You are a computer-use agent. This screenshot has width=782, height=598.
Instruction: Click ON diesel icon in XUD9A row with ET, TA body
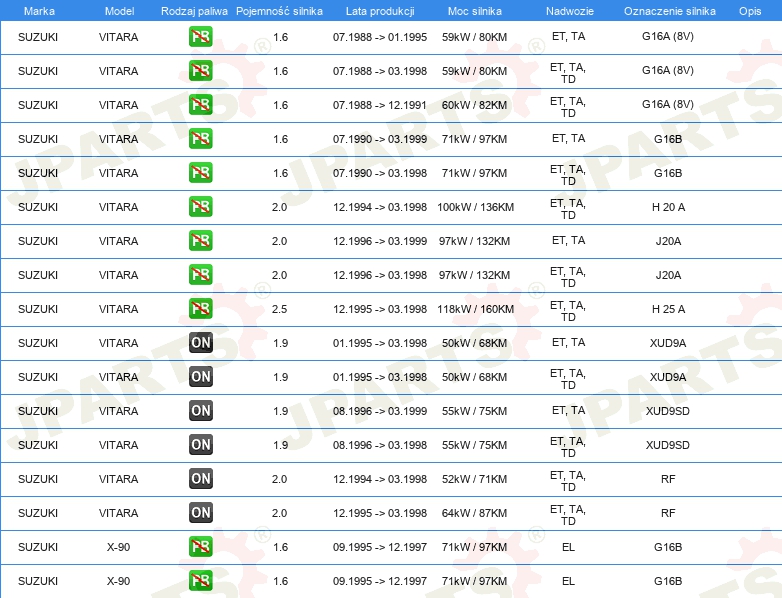point(200,343)
